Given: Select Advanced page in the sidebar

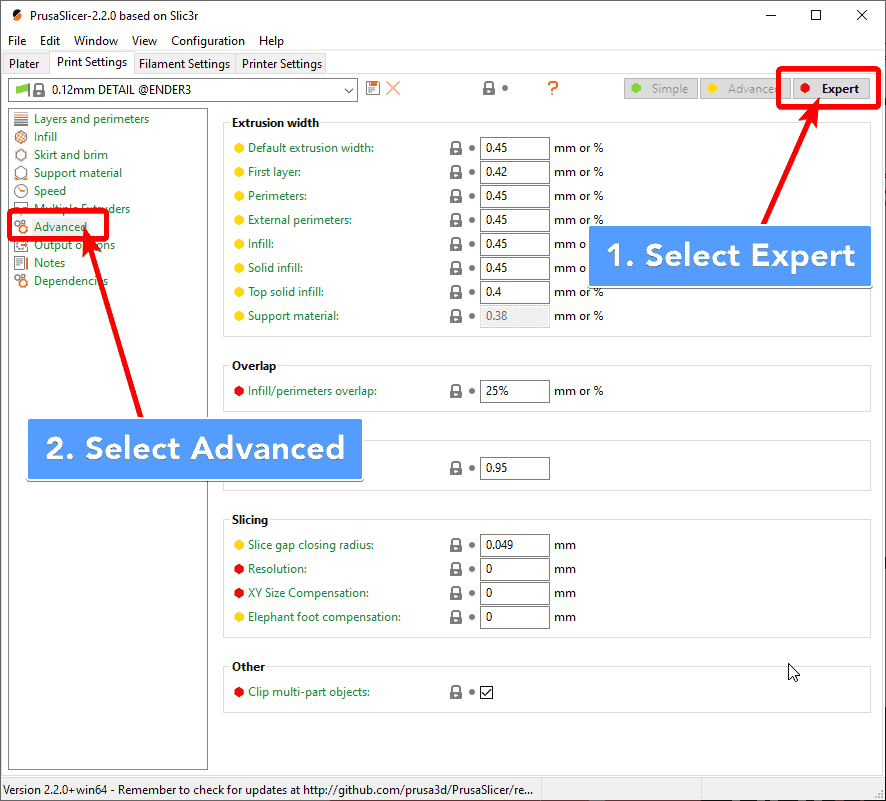Looking at the screenshot, I should click(x=60, y=227).
